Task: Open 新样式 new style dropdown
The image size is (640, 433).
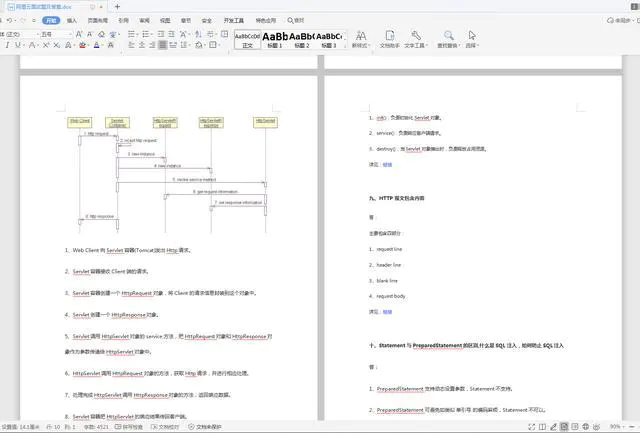Action: coord(361,40)
